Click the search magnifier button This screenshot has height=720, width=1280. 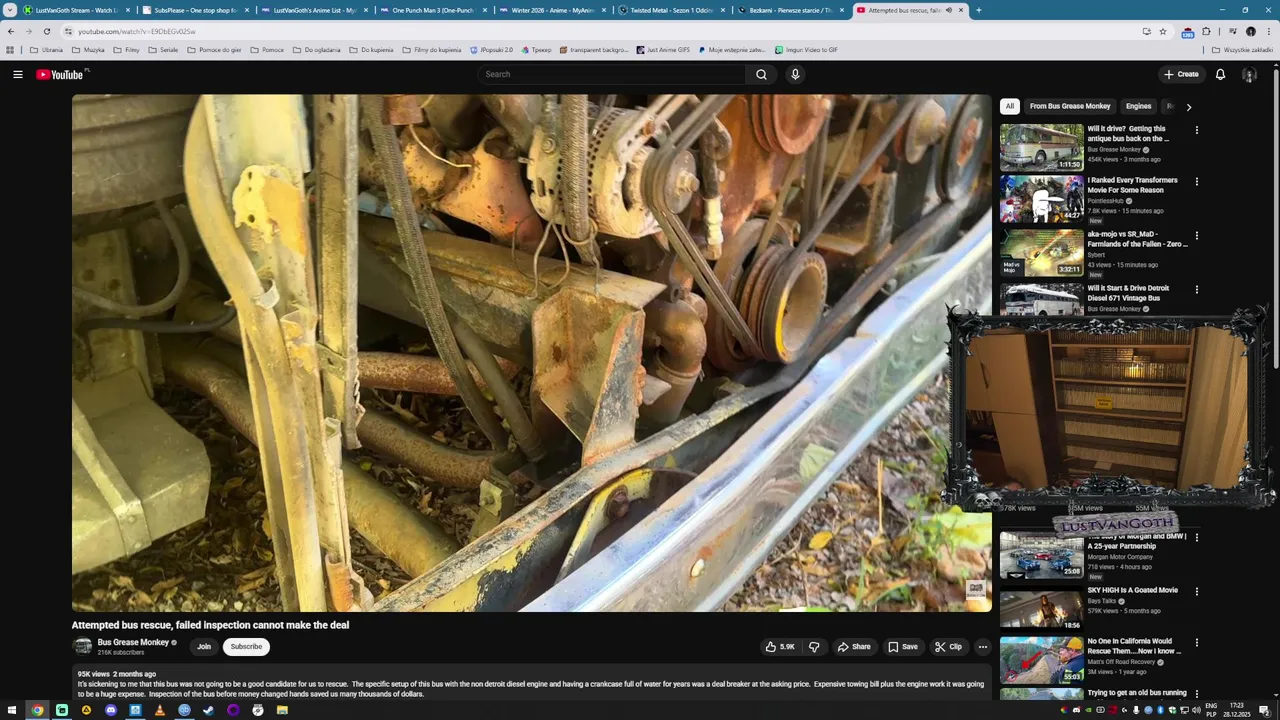761,74
